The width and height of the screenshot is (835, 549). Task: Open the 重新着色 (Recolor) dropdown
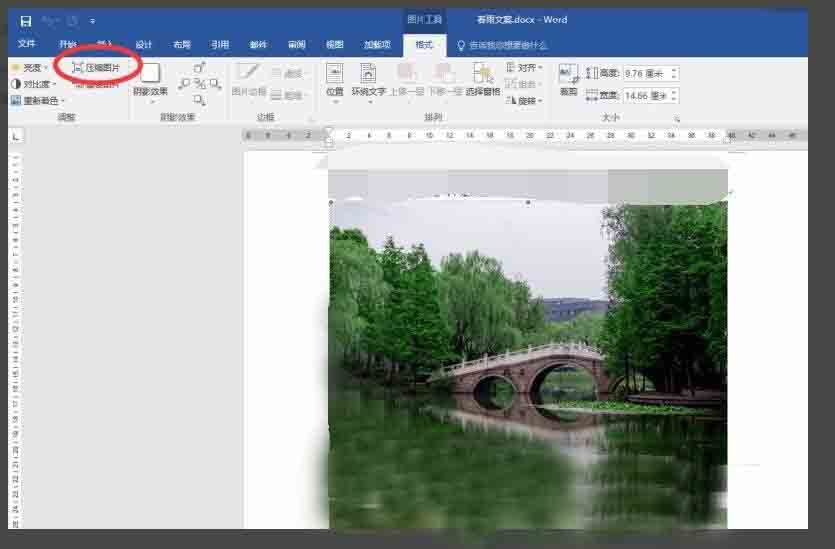(38, 100)
